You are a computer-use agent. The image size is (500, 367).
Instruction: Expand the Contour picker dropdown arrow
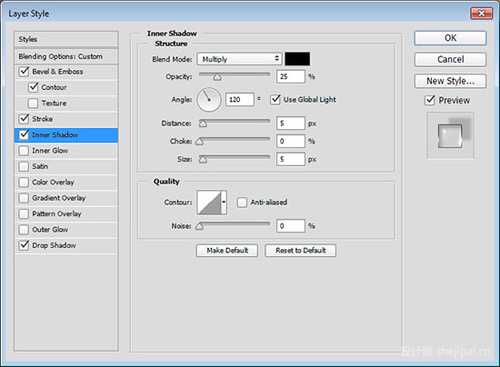point(224,202)
